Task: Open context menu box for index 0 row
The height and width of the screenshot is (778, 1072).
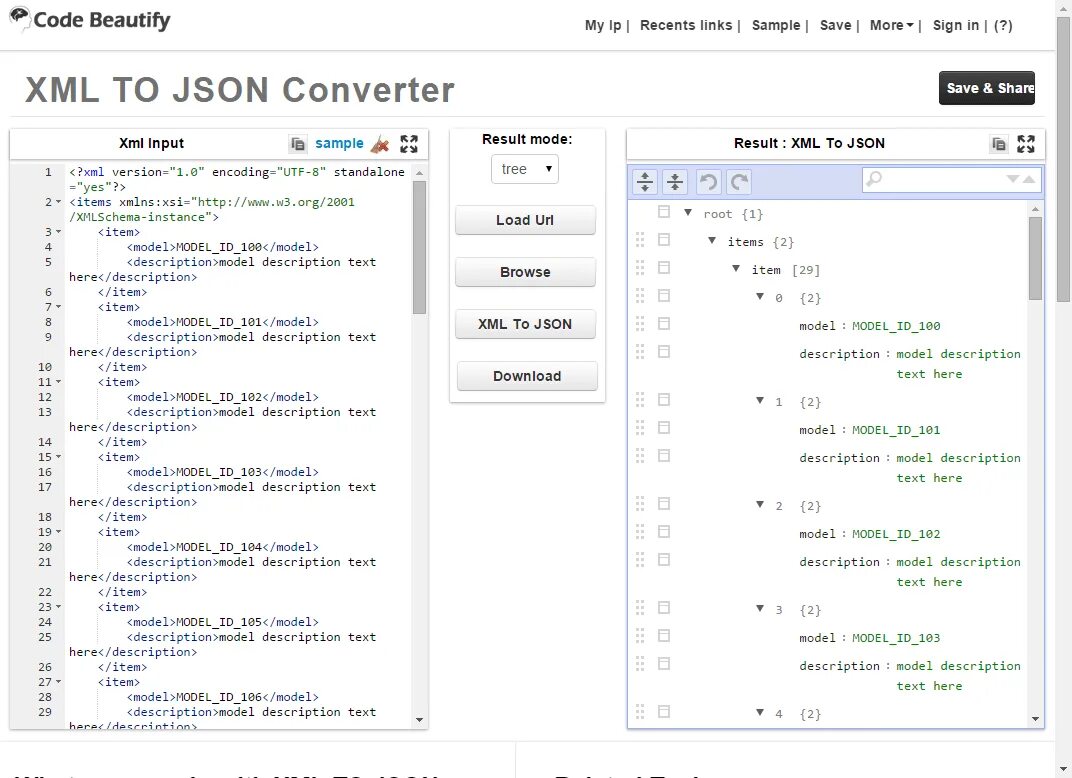Action: 664,296
